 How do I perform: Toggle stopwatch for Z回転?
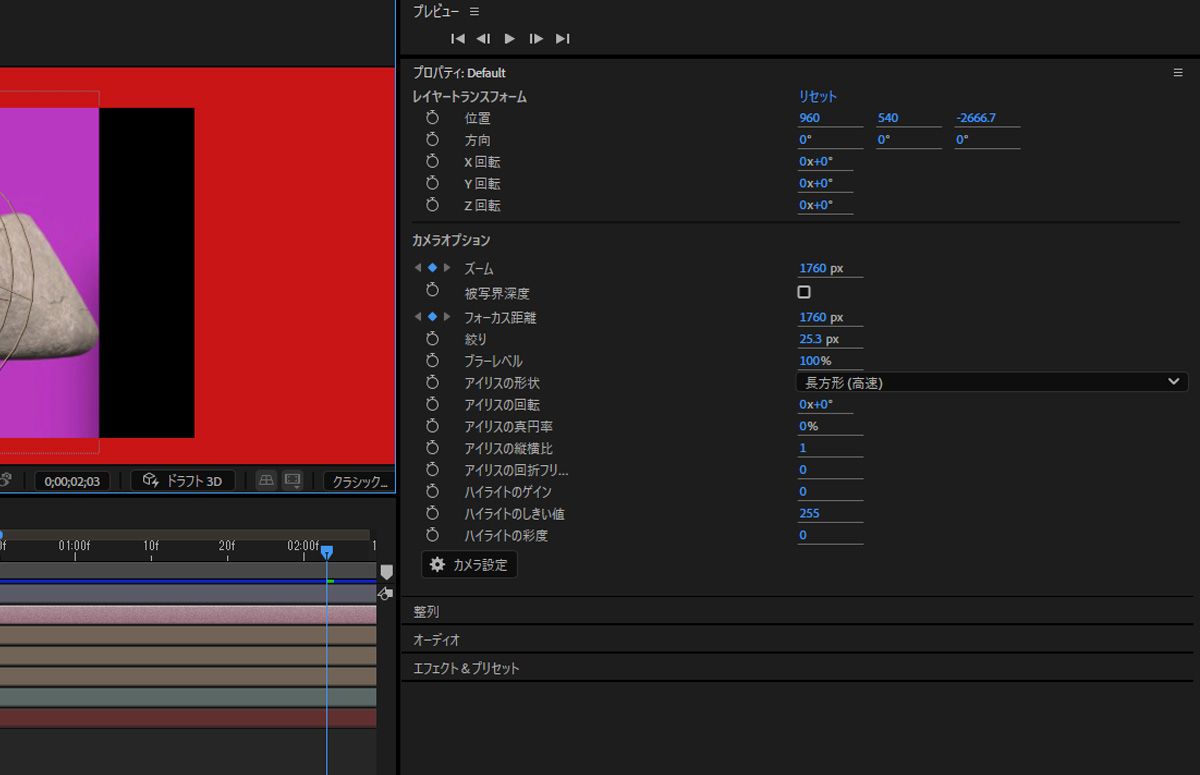point(432,205)
